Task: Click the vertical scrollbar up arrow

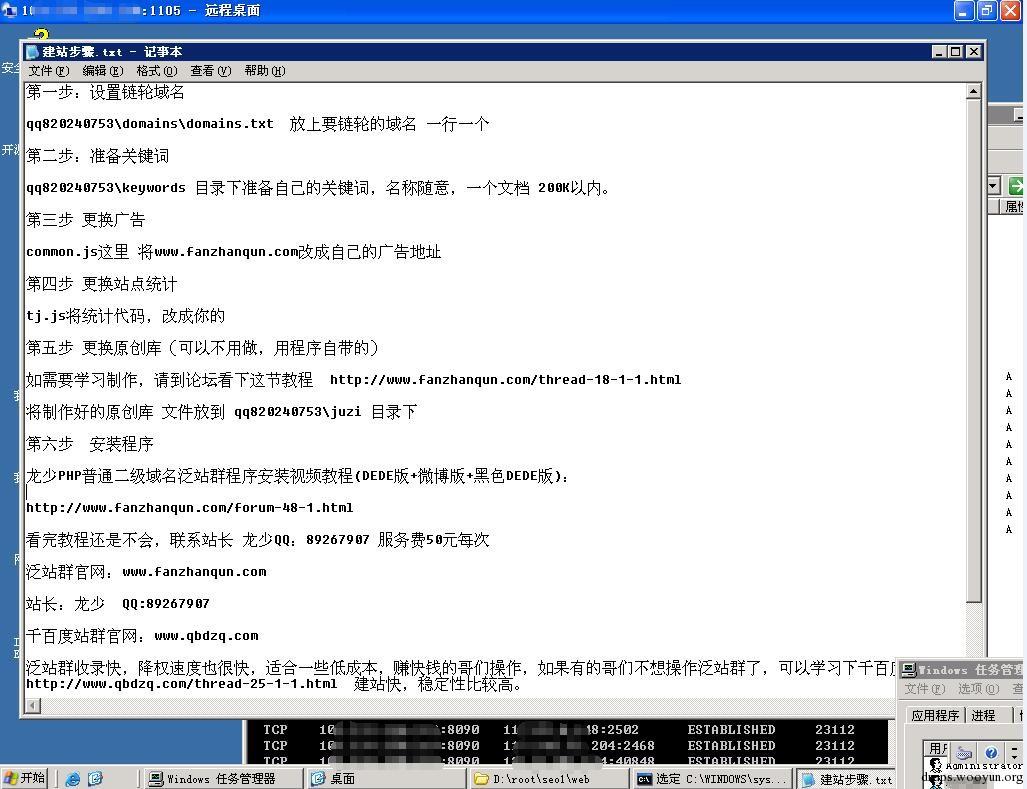Action: coord(974,91)
